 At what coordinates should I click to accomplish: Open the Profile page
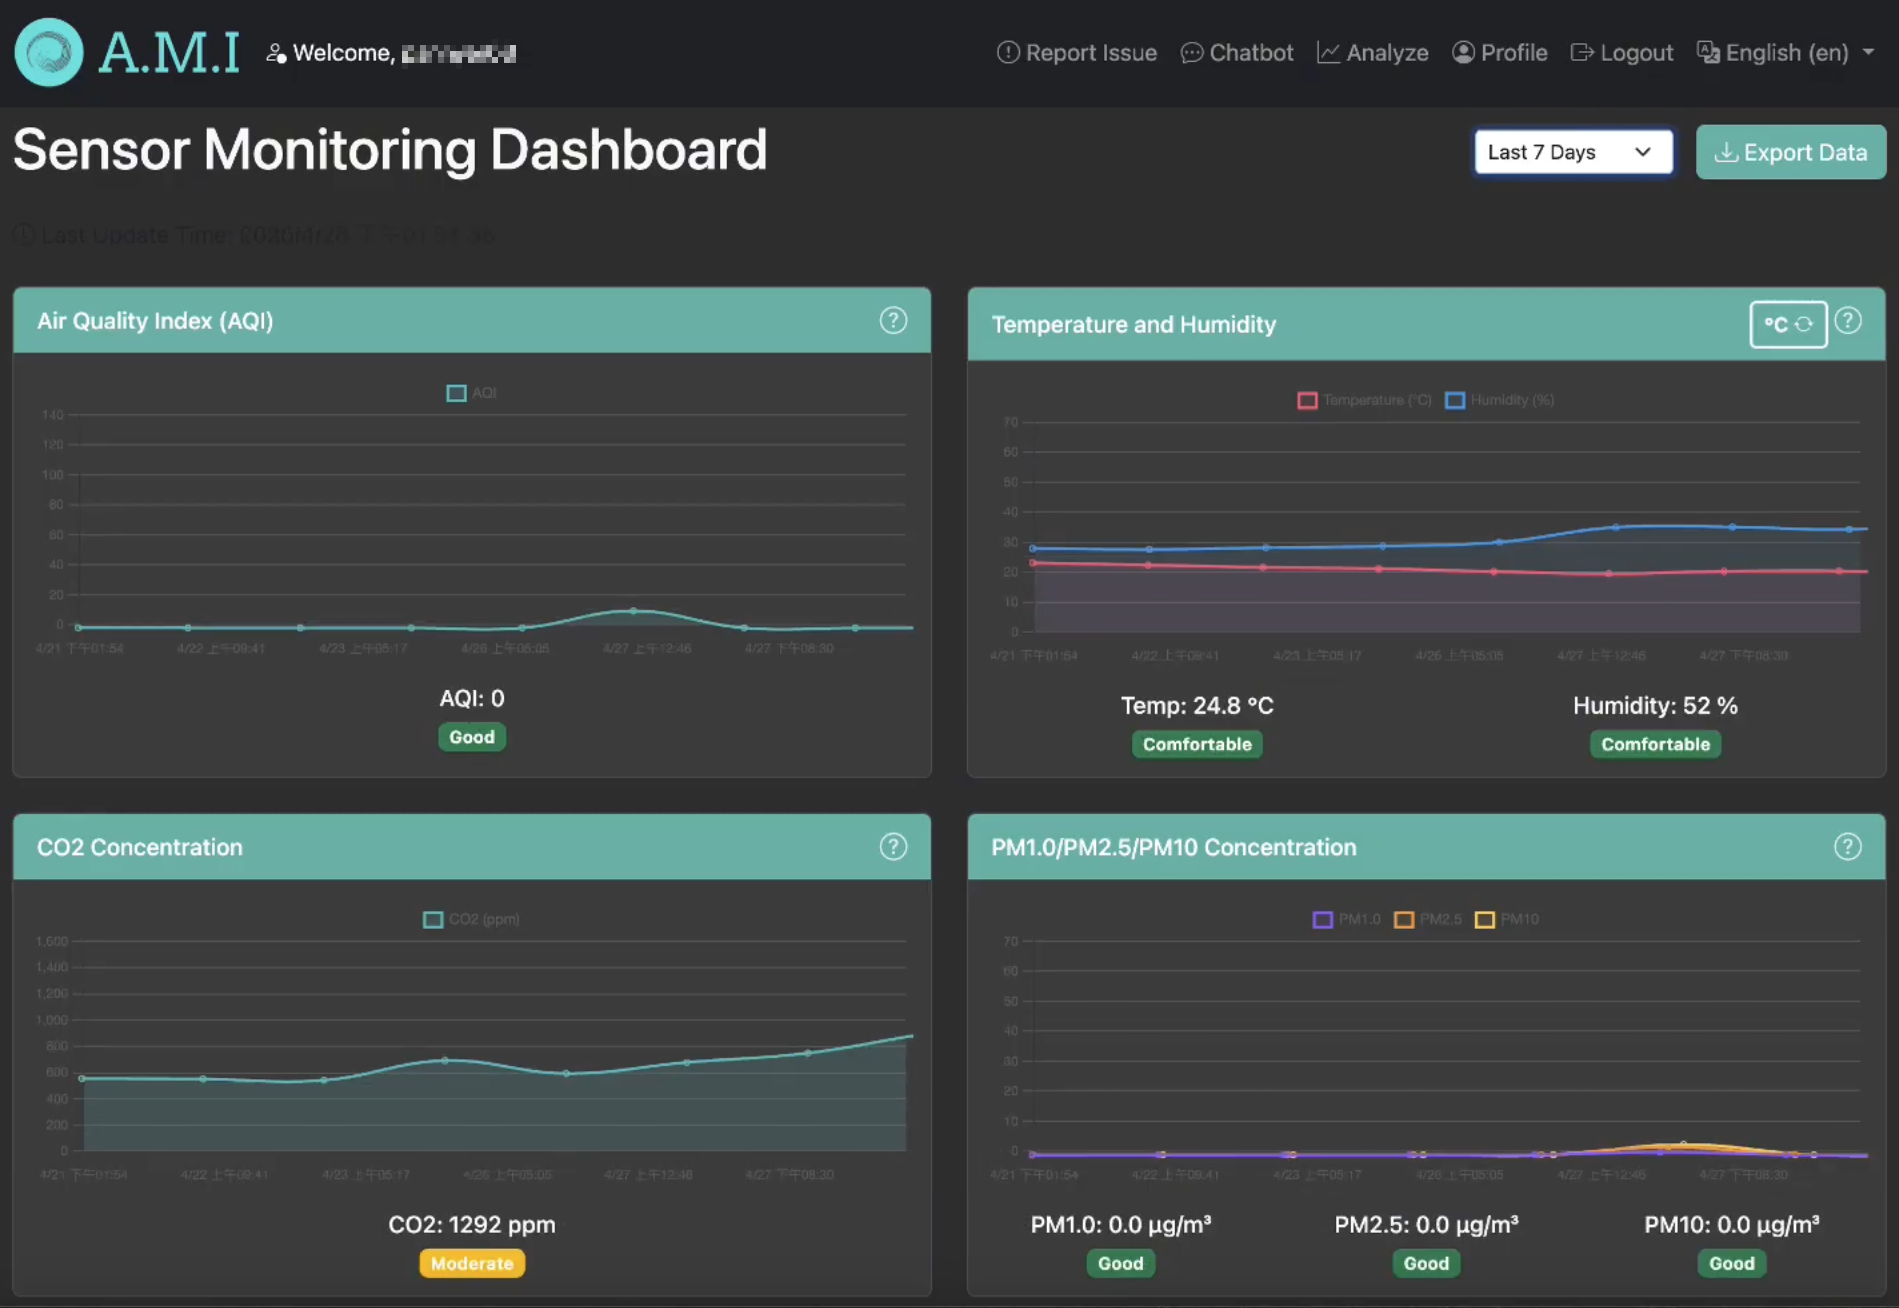(1500, 53)
